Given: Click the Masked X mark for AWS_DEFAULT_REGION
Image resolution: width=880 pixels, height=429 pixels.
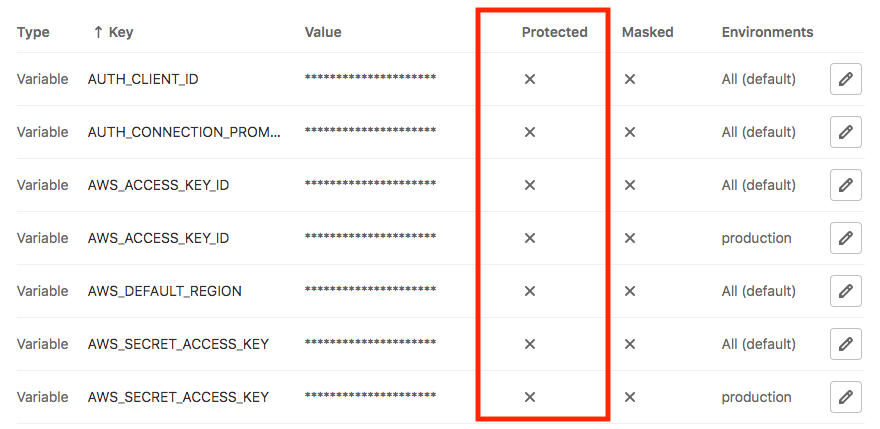Looking at the screenshot, I should click(x=630, y=291).
